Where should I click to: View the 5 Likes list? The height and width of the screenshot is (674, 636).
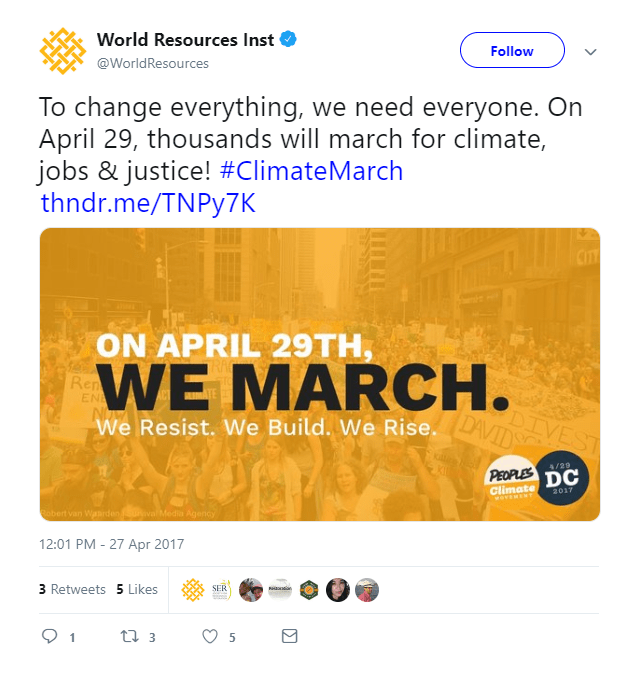point(137,589)
